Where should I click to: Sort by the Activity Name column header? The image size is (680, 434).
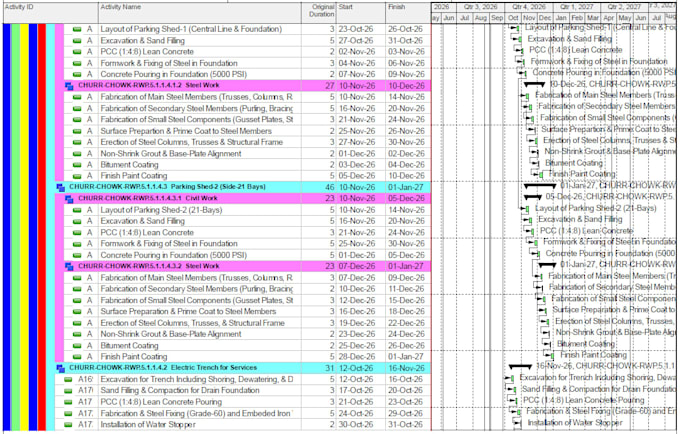click(x=200, y=13)
